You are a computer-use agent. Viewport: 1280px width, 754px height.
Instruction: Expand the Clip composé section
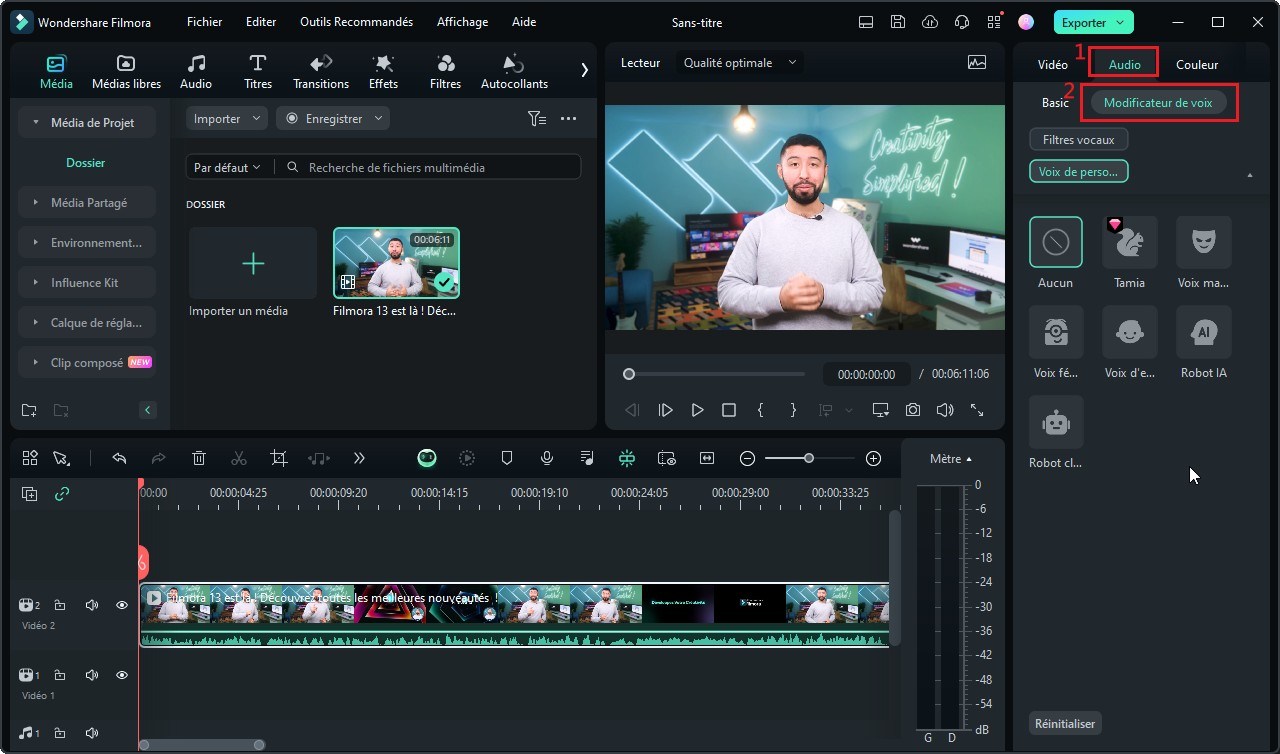click(x=88, y=363)
